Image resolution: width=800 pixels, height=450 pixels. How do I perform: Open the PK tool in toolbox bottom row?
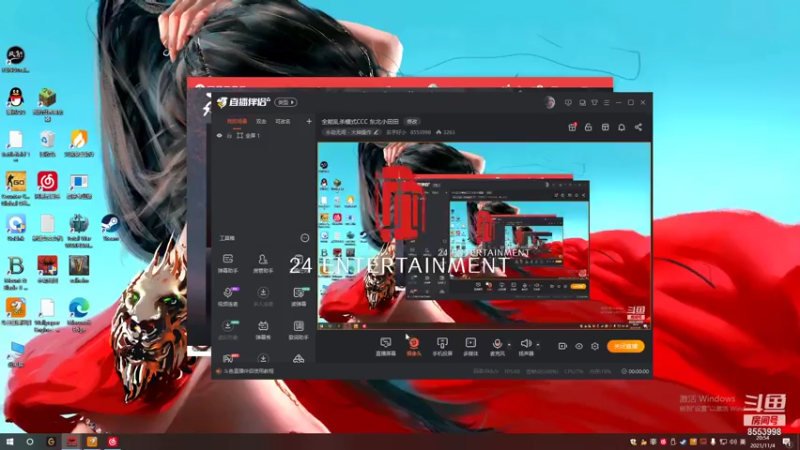[229, 358]
